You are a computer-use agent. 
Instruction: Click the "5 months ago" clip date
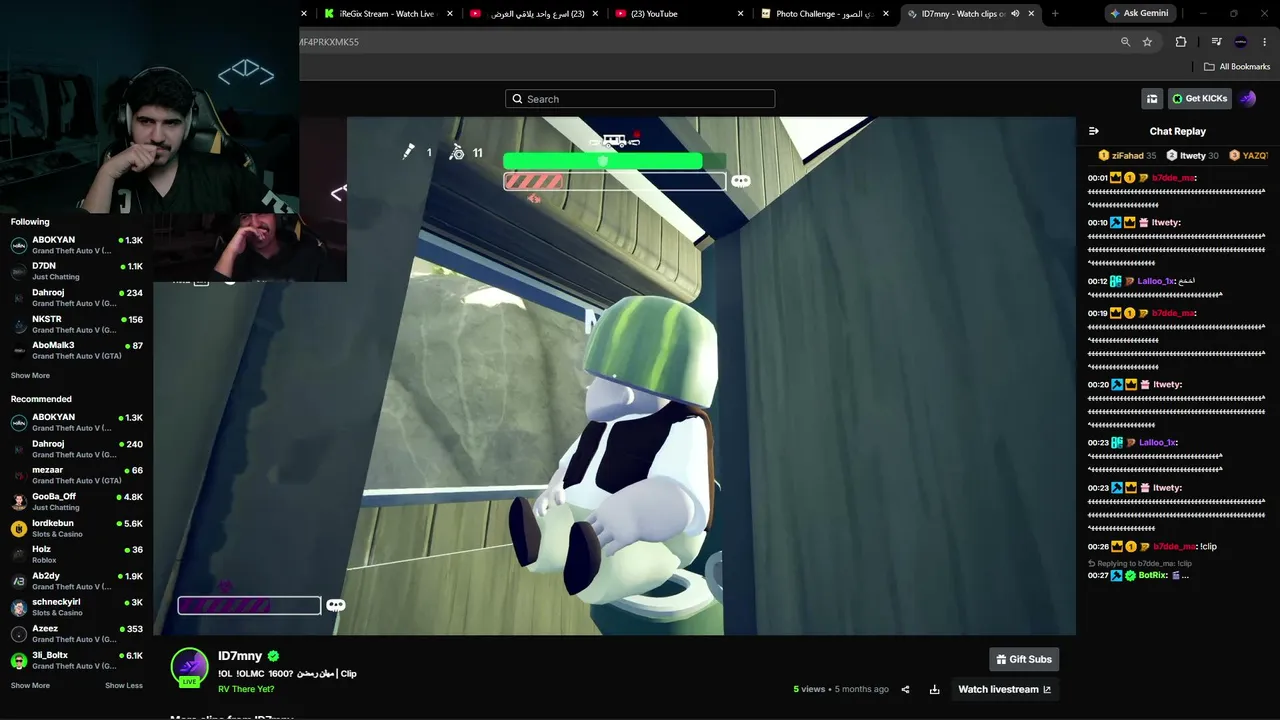(x=863, y=689)
